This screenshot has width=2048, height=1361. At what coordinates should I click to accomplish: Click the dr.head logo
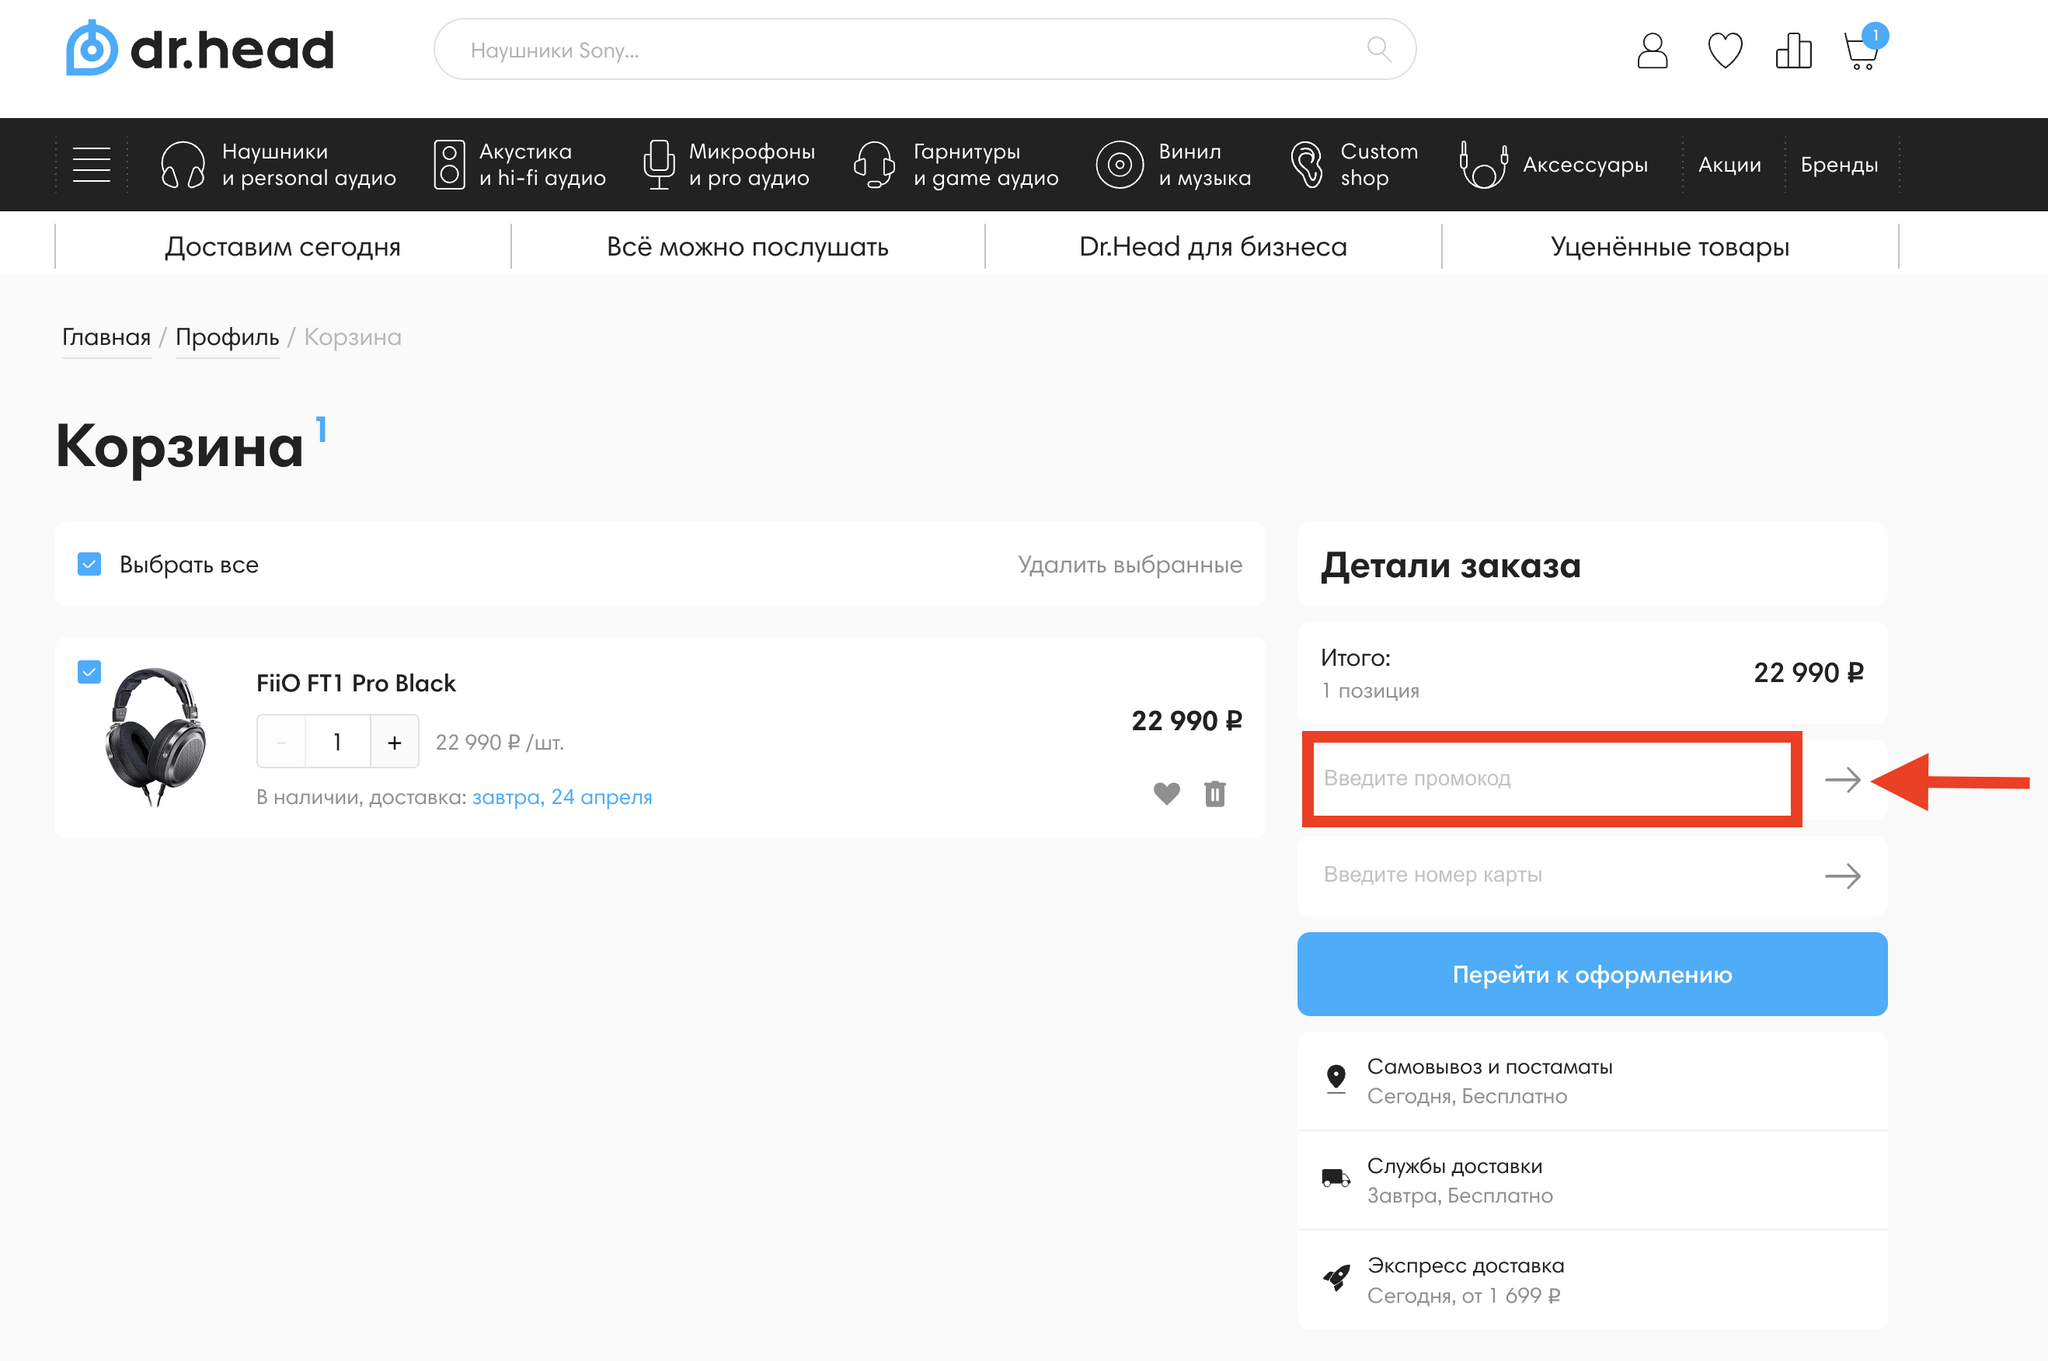click(x=200, y=48)
